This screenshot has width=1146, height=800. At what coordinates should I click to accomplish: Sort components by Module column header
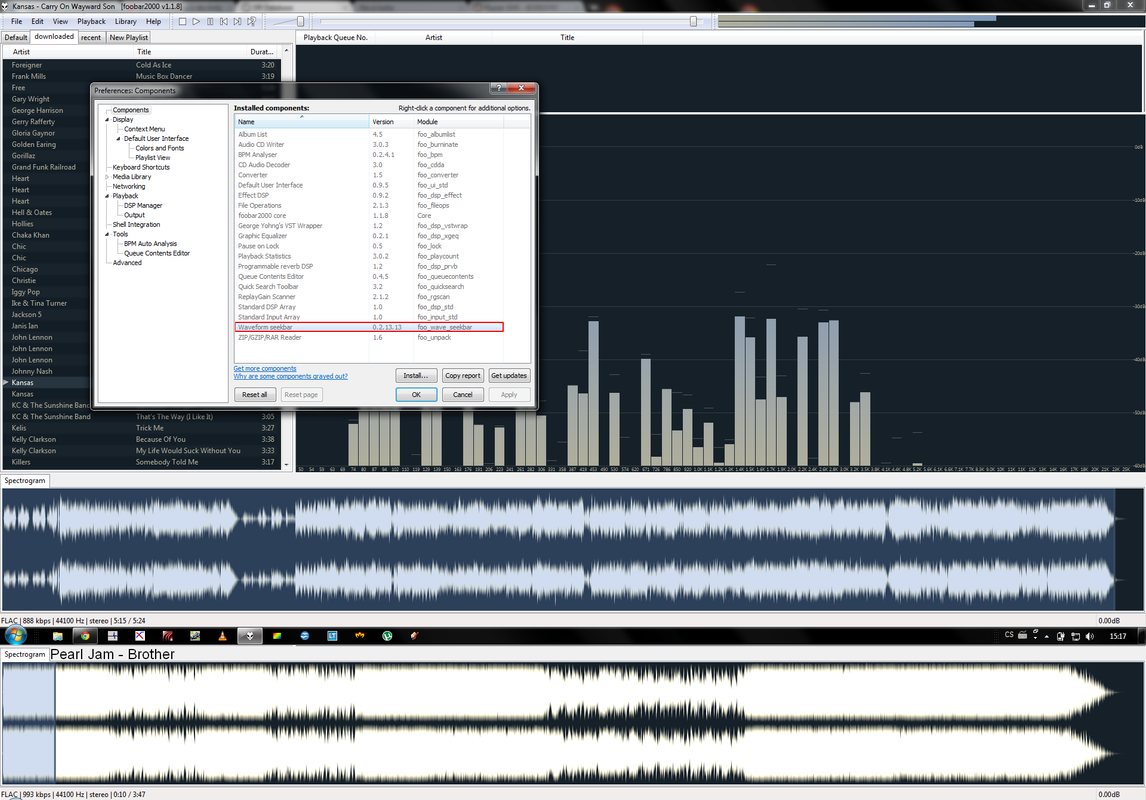(459, 122)
